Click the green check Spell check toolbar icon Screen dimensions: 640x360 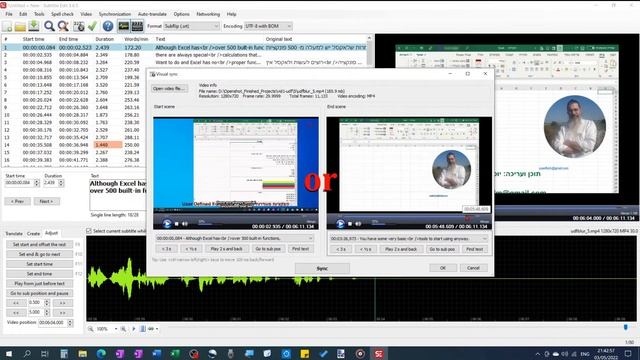[92, 26]
